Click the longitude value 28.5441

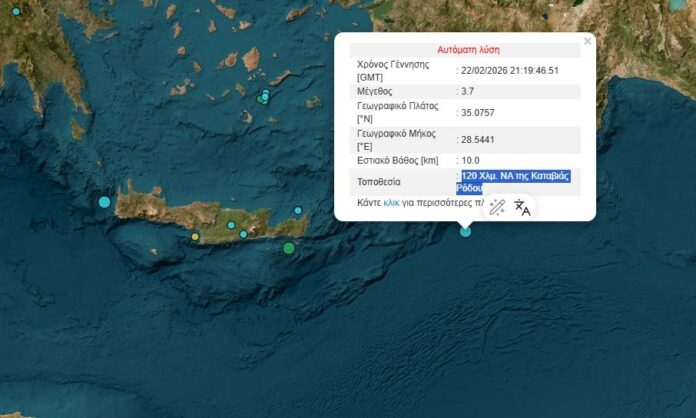[x=479, y=140]
